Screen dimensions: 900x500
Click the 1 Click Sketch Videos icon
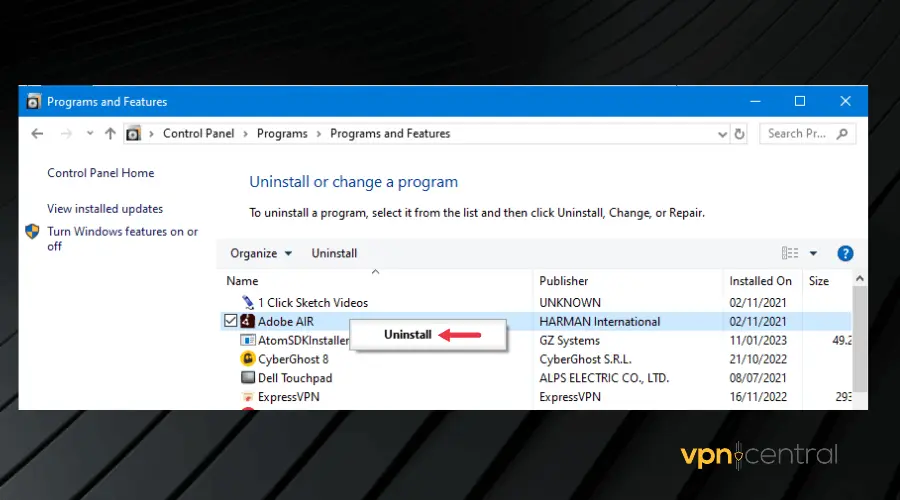247,302
